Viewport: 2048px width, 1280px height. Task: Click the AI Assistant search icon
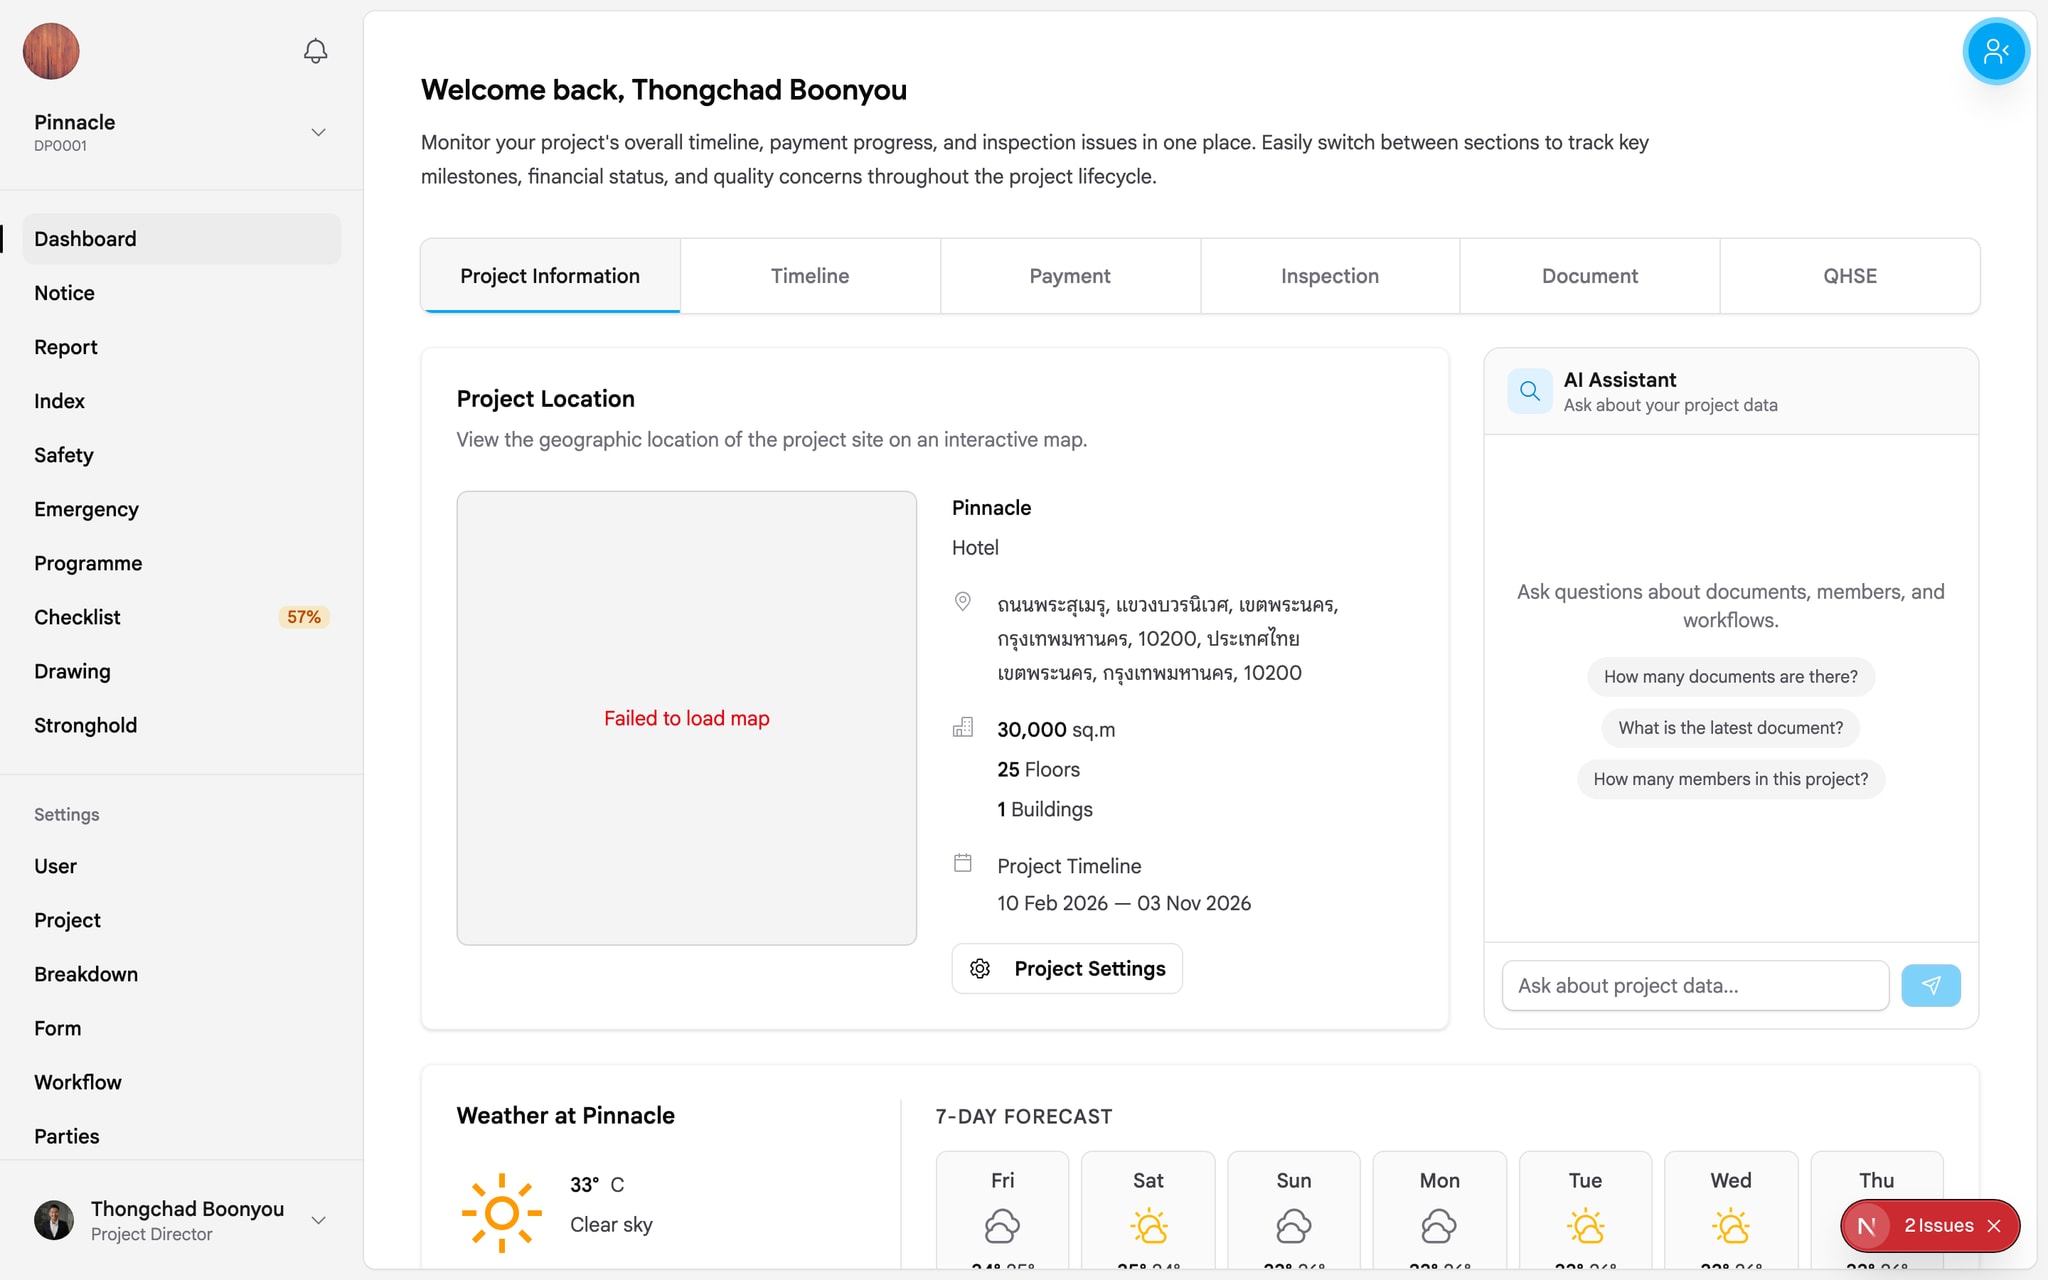(x=1529, y=391)
